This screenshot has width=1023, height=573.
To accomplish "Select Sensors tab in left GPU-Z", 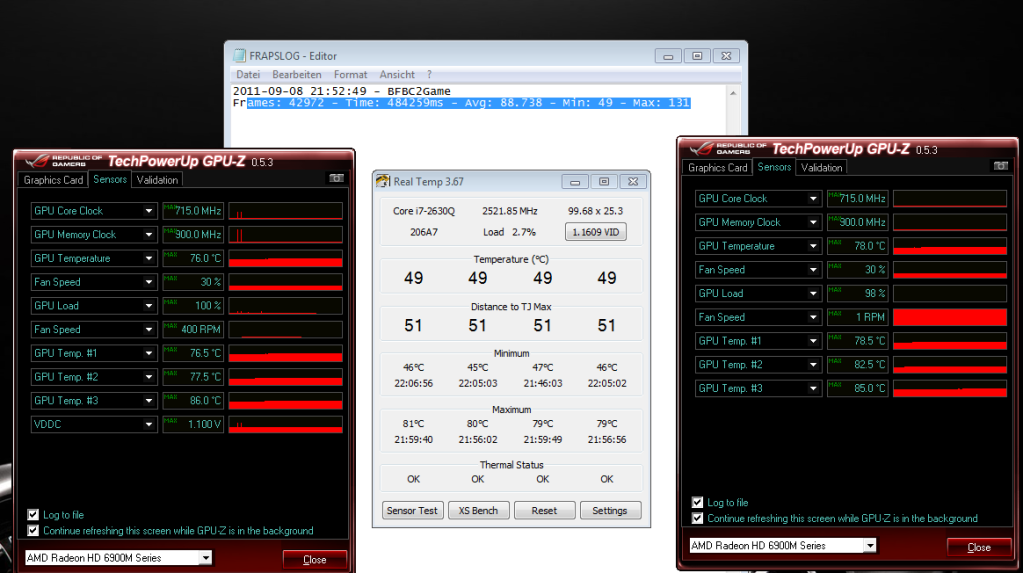I will (110, 179).
